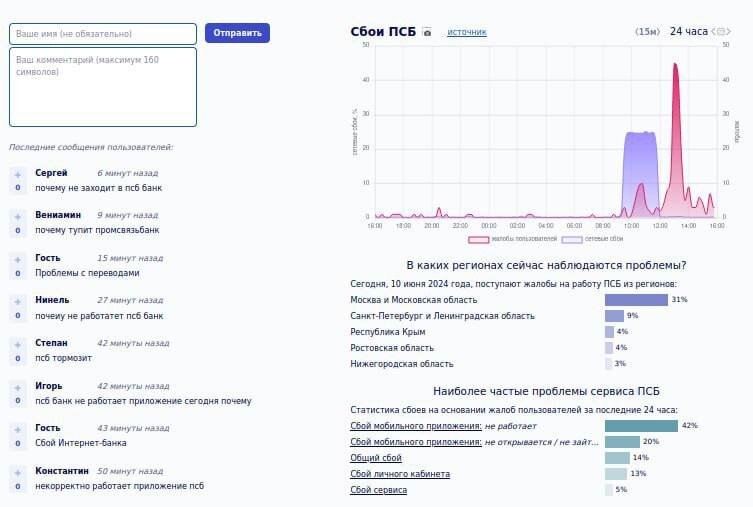
Task: Open Сбой личного кабинета link
Action: tap(400, 474)
